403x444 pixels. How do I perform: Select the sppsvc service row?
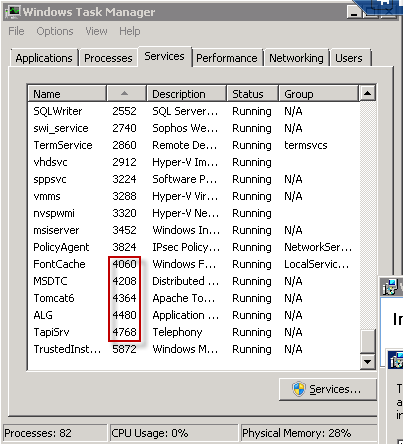pos(194,179)
